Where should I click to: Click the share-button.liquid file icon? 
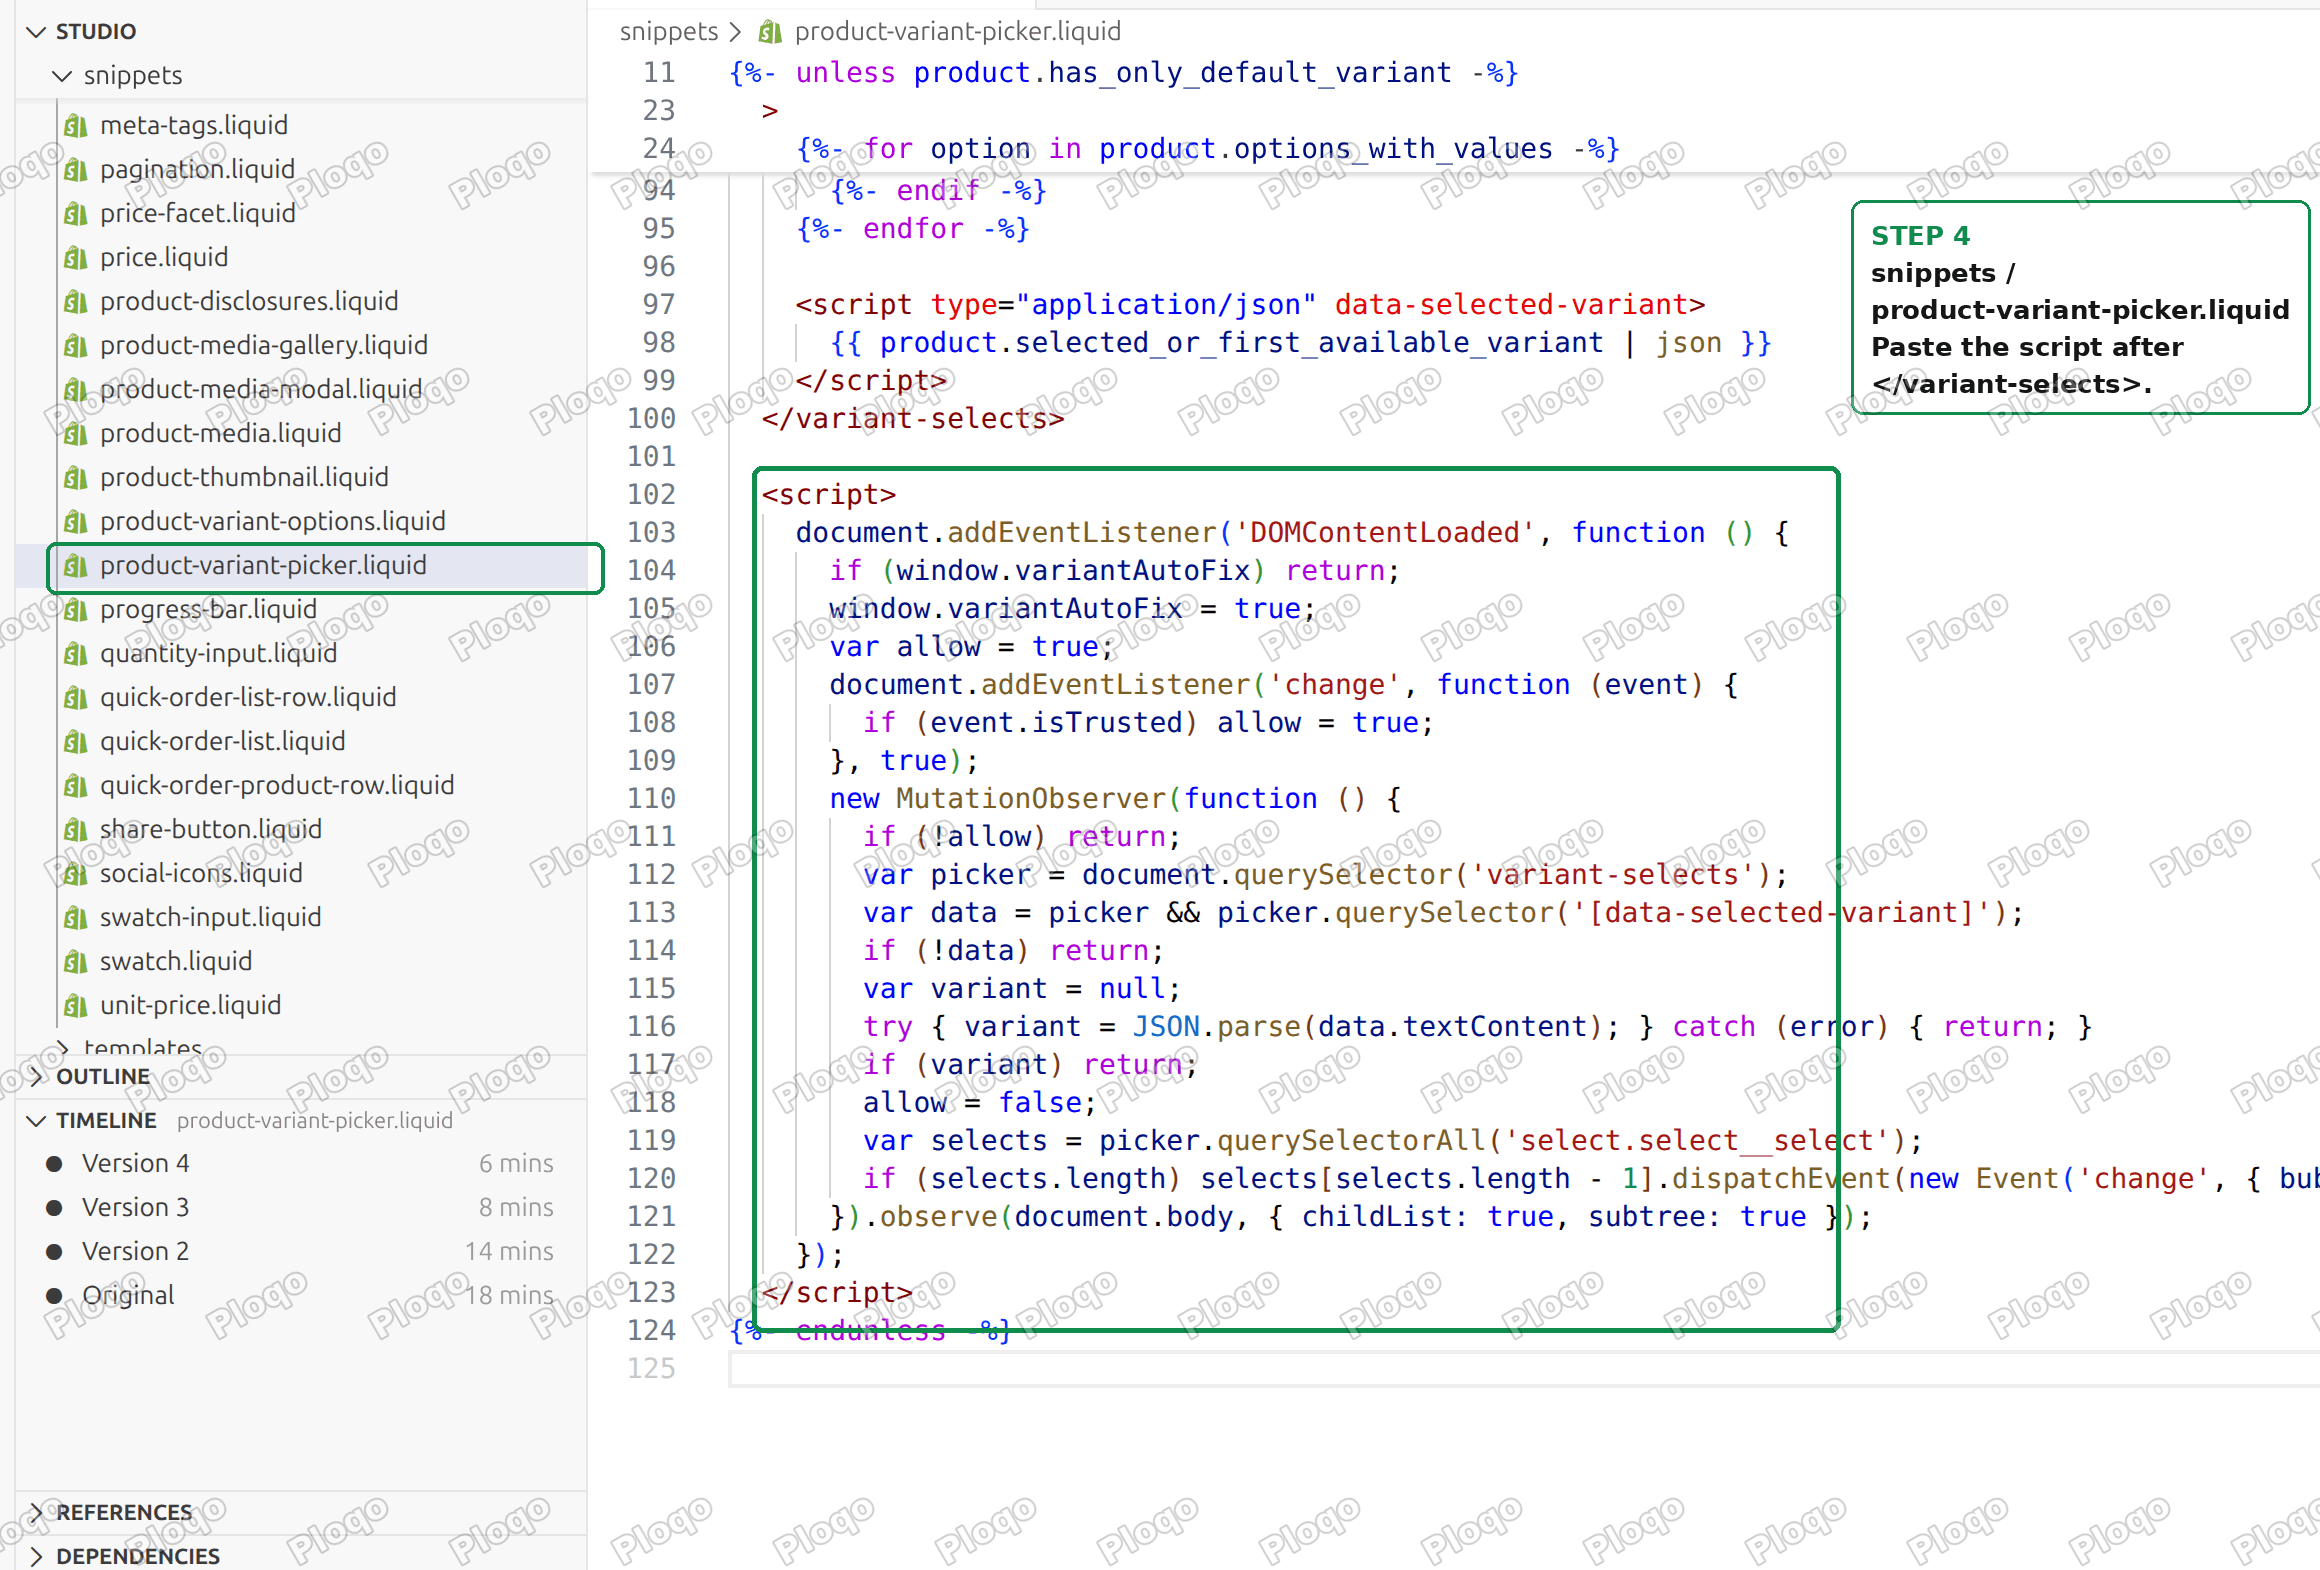[x=75, y=830]
